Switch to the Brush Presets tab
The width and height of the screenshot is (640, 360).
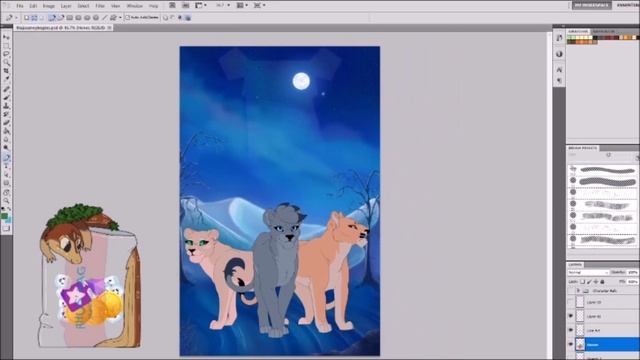tap(582, 148)
